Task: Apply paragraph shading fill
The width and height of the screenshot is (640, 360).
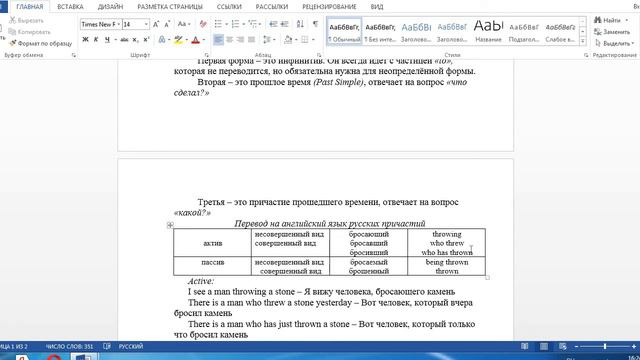Action: pos(288,40)
